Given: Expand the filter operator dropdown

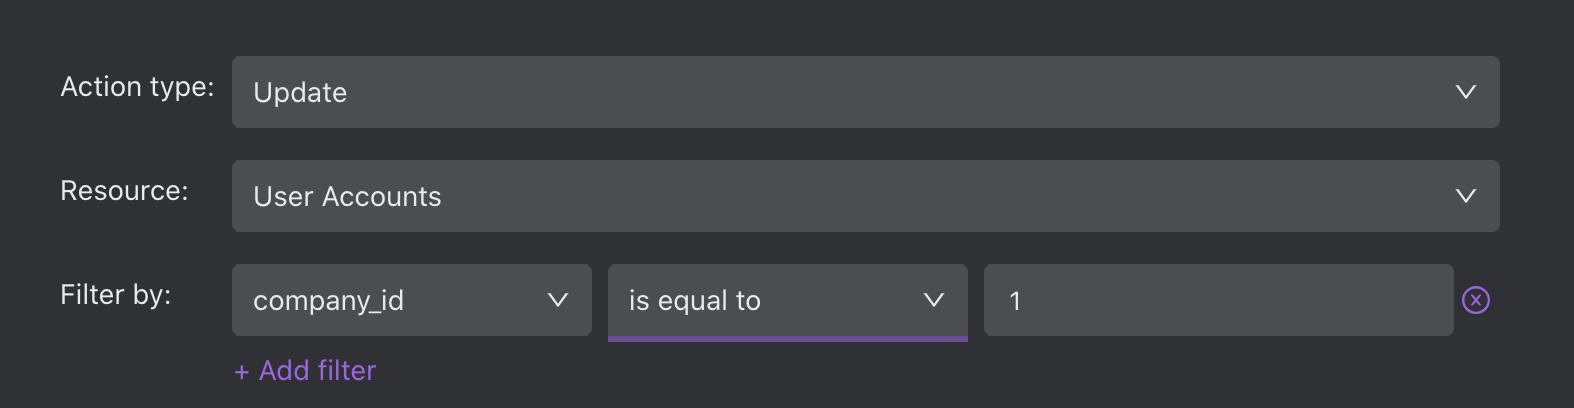Looking at the screenshot, I should 788,300.
